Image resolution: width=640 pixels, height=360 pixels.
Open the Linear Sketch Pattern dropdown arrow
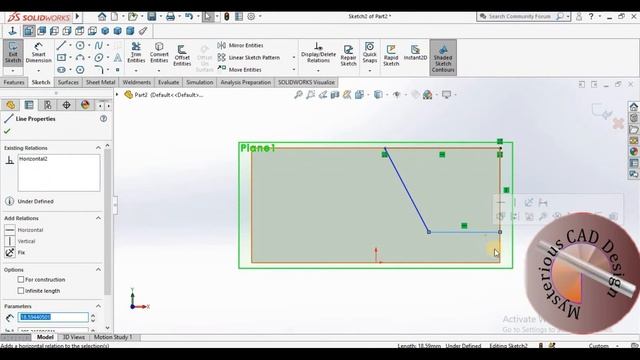(293, 58)
